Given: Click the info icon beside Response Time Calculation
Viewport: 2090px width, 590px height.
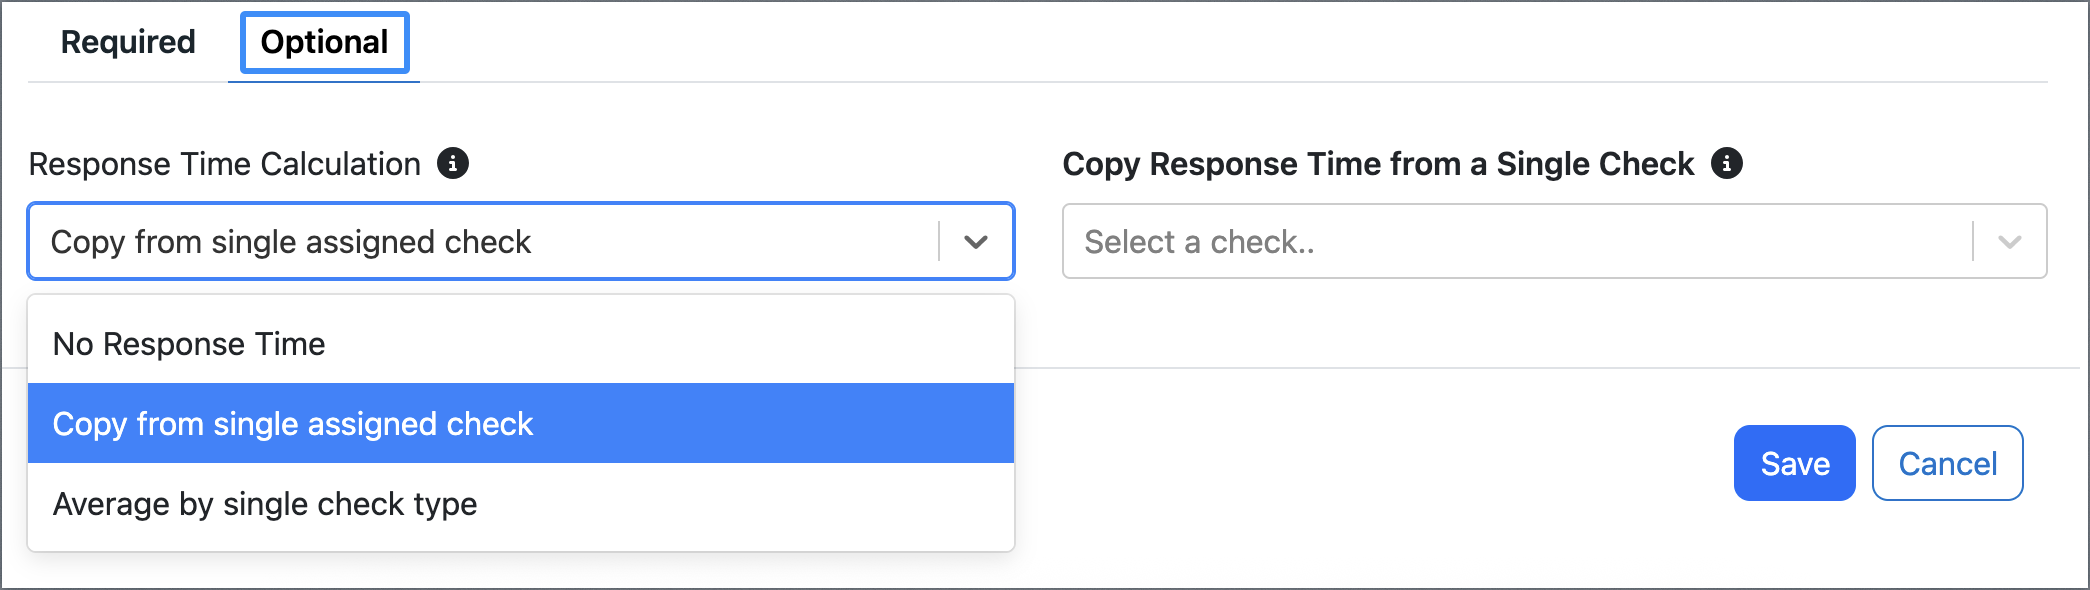Looking at the screenshot, I should point(453,163).
